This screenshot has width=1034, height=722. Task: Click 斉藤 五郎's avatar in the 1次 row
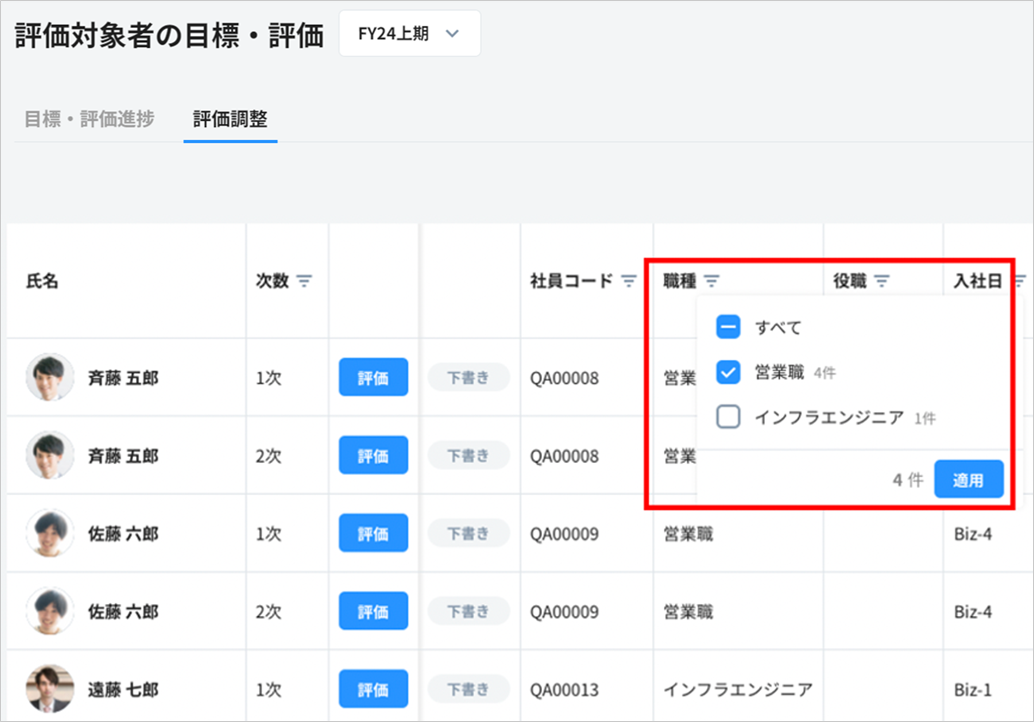coord(50,377)
